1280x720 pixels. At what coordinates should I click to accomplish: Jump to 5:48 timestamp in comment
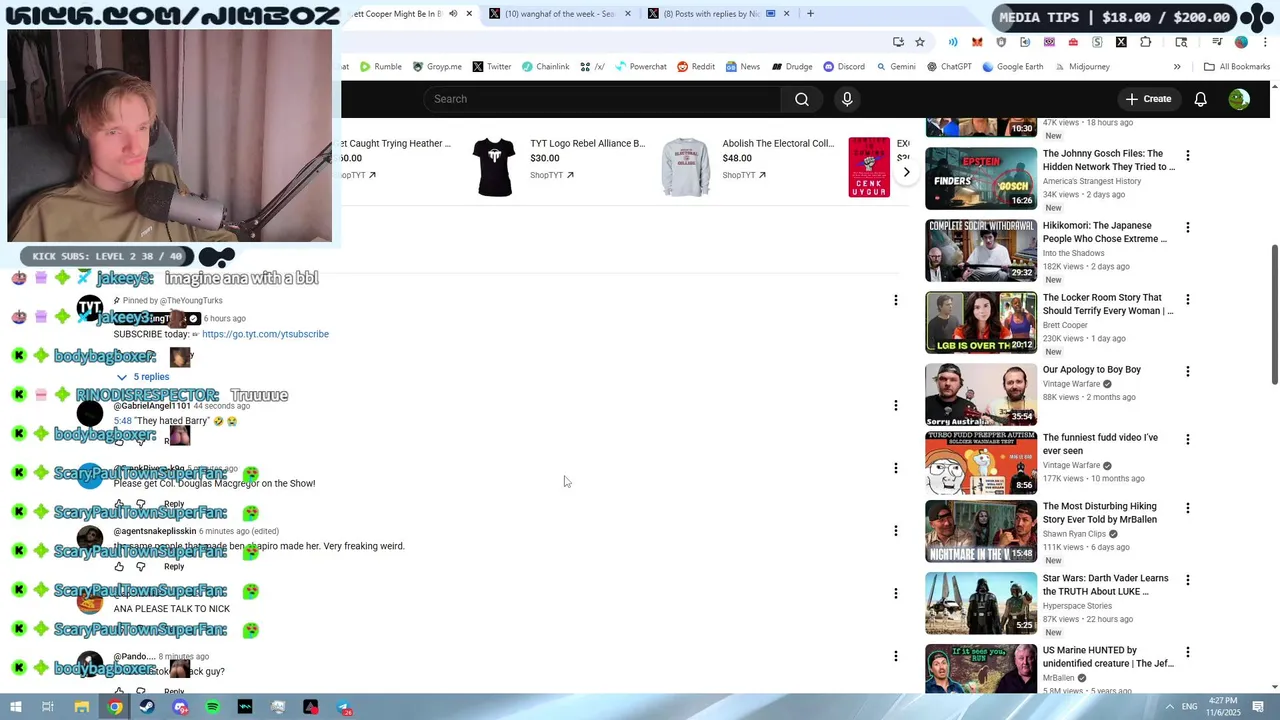(122, 421)
